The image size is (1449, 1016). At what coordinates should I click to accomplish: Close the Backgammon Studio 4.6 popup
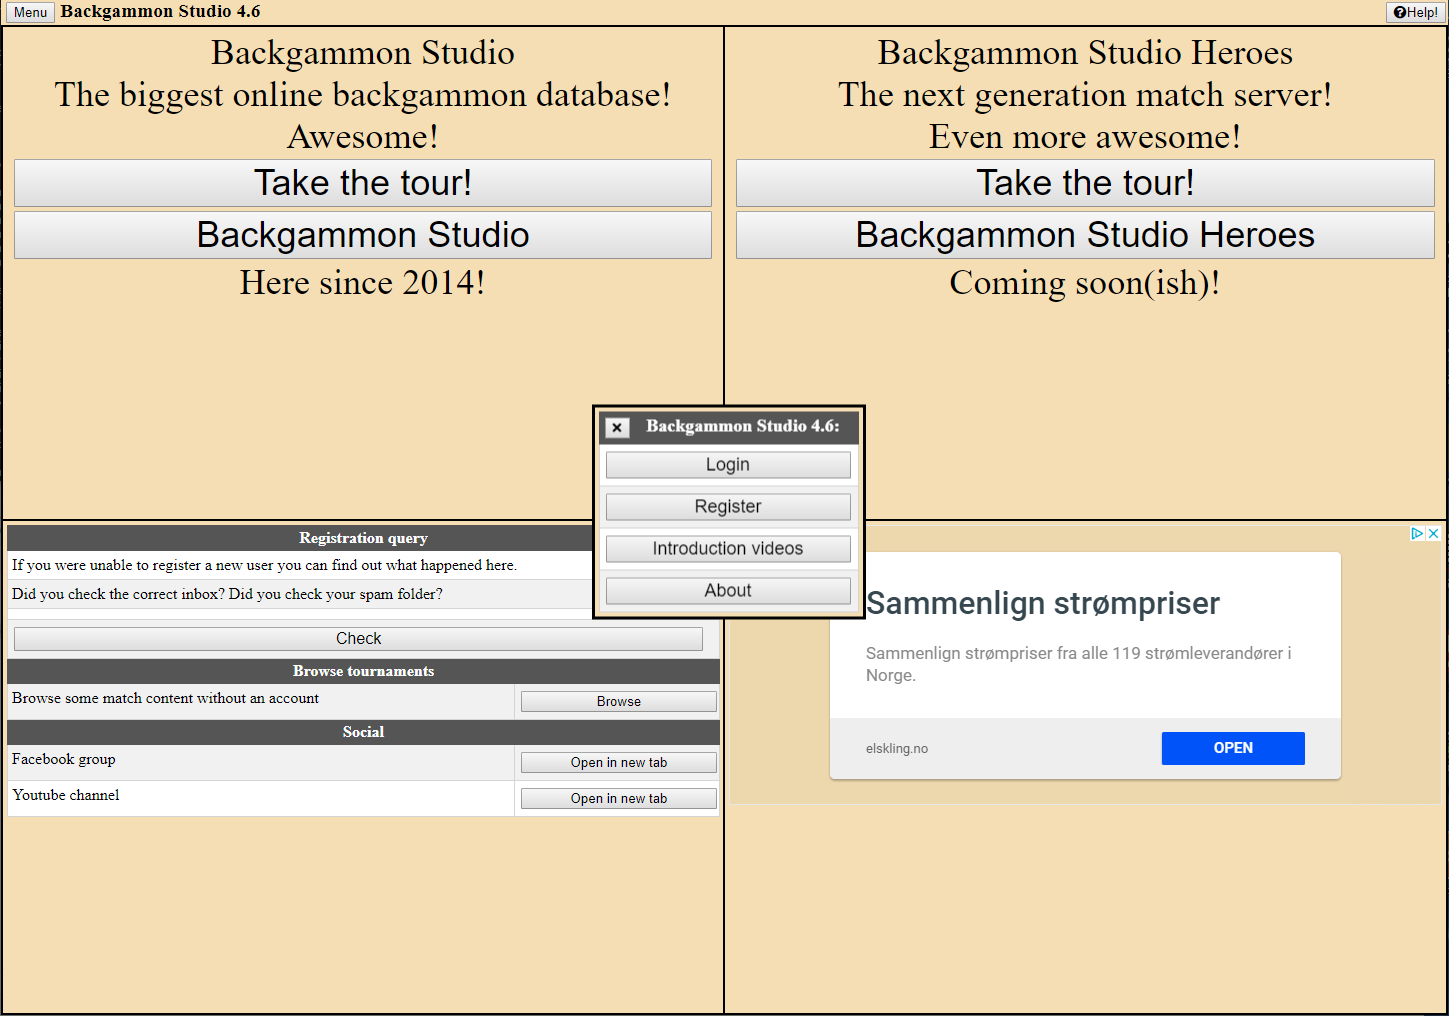[x=617, y=427]
